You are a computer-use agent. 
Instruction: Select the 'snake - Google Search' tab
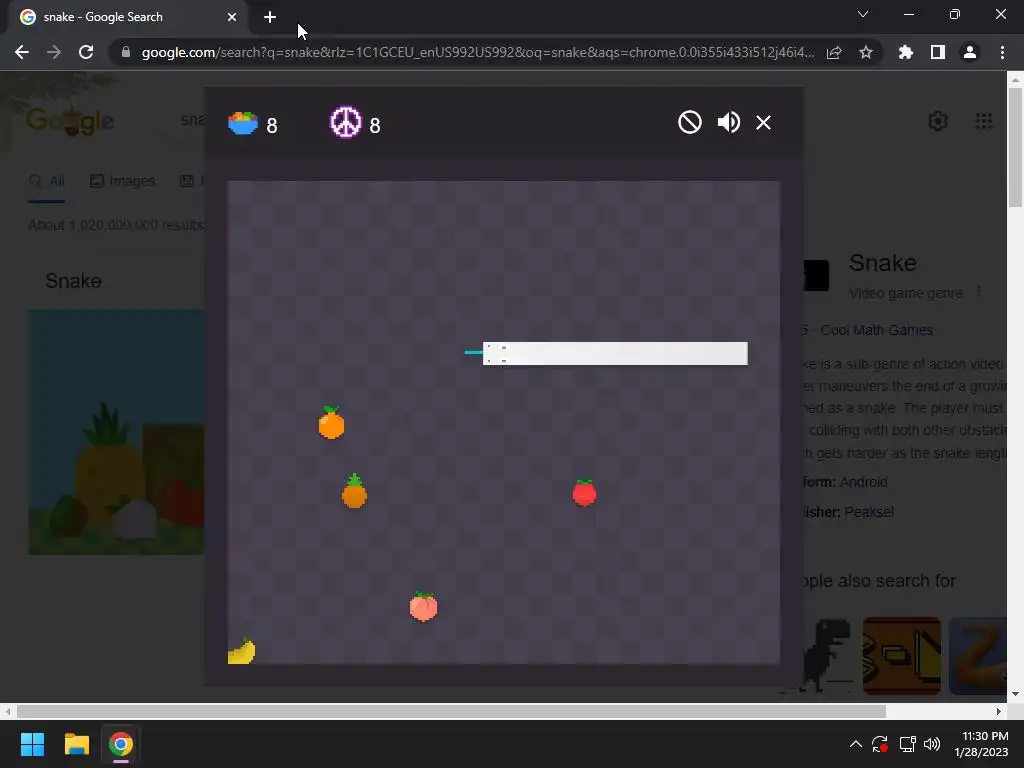pyautogui.click(x=128, y=17)
